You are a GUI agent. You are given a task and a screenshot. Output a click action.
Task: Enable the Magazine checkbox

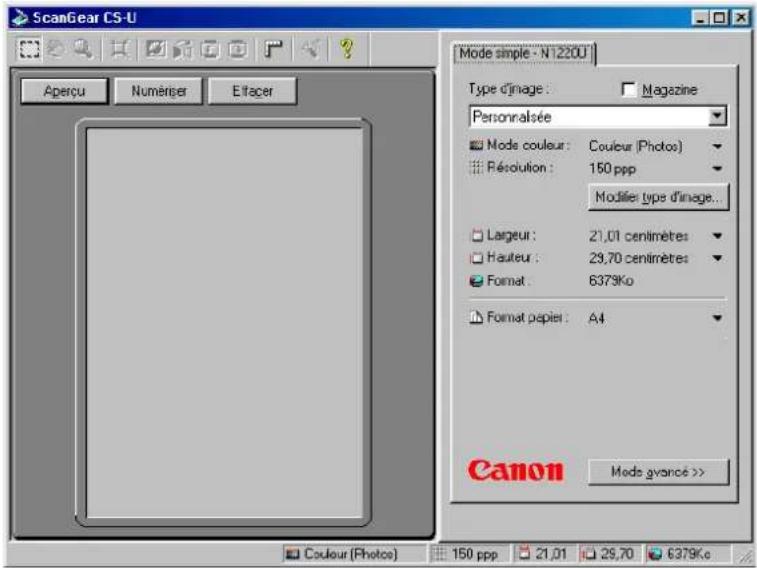pyautogui.click(x=629, y=90)
